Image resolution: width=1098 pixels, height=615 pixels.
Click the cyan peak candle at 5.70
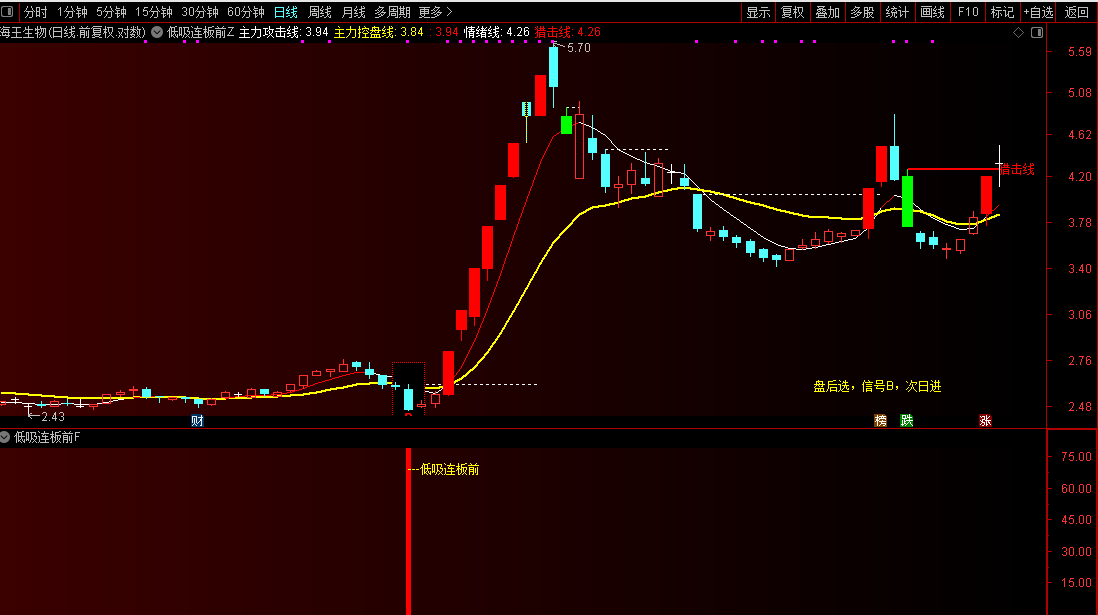point(553,67)
